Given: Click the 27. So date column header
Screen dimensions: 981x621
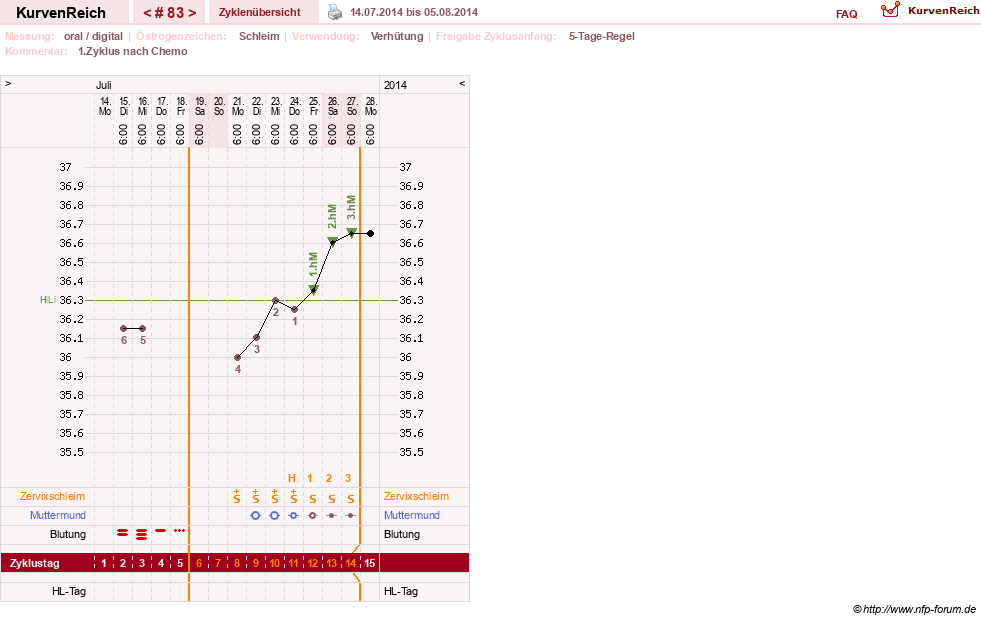Looking at the screenshot, I should [352, 106].
